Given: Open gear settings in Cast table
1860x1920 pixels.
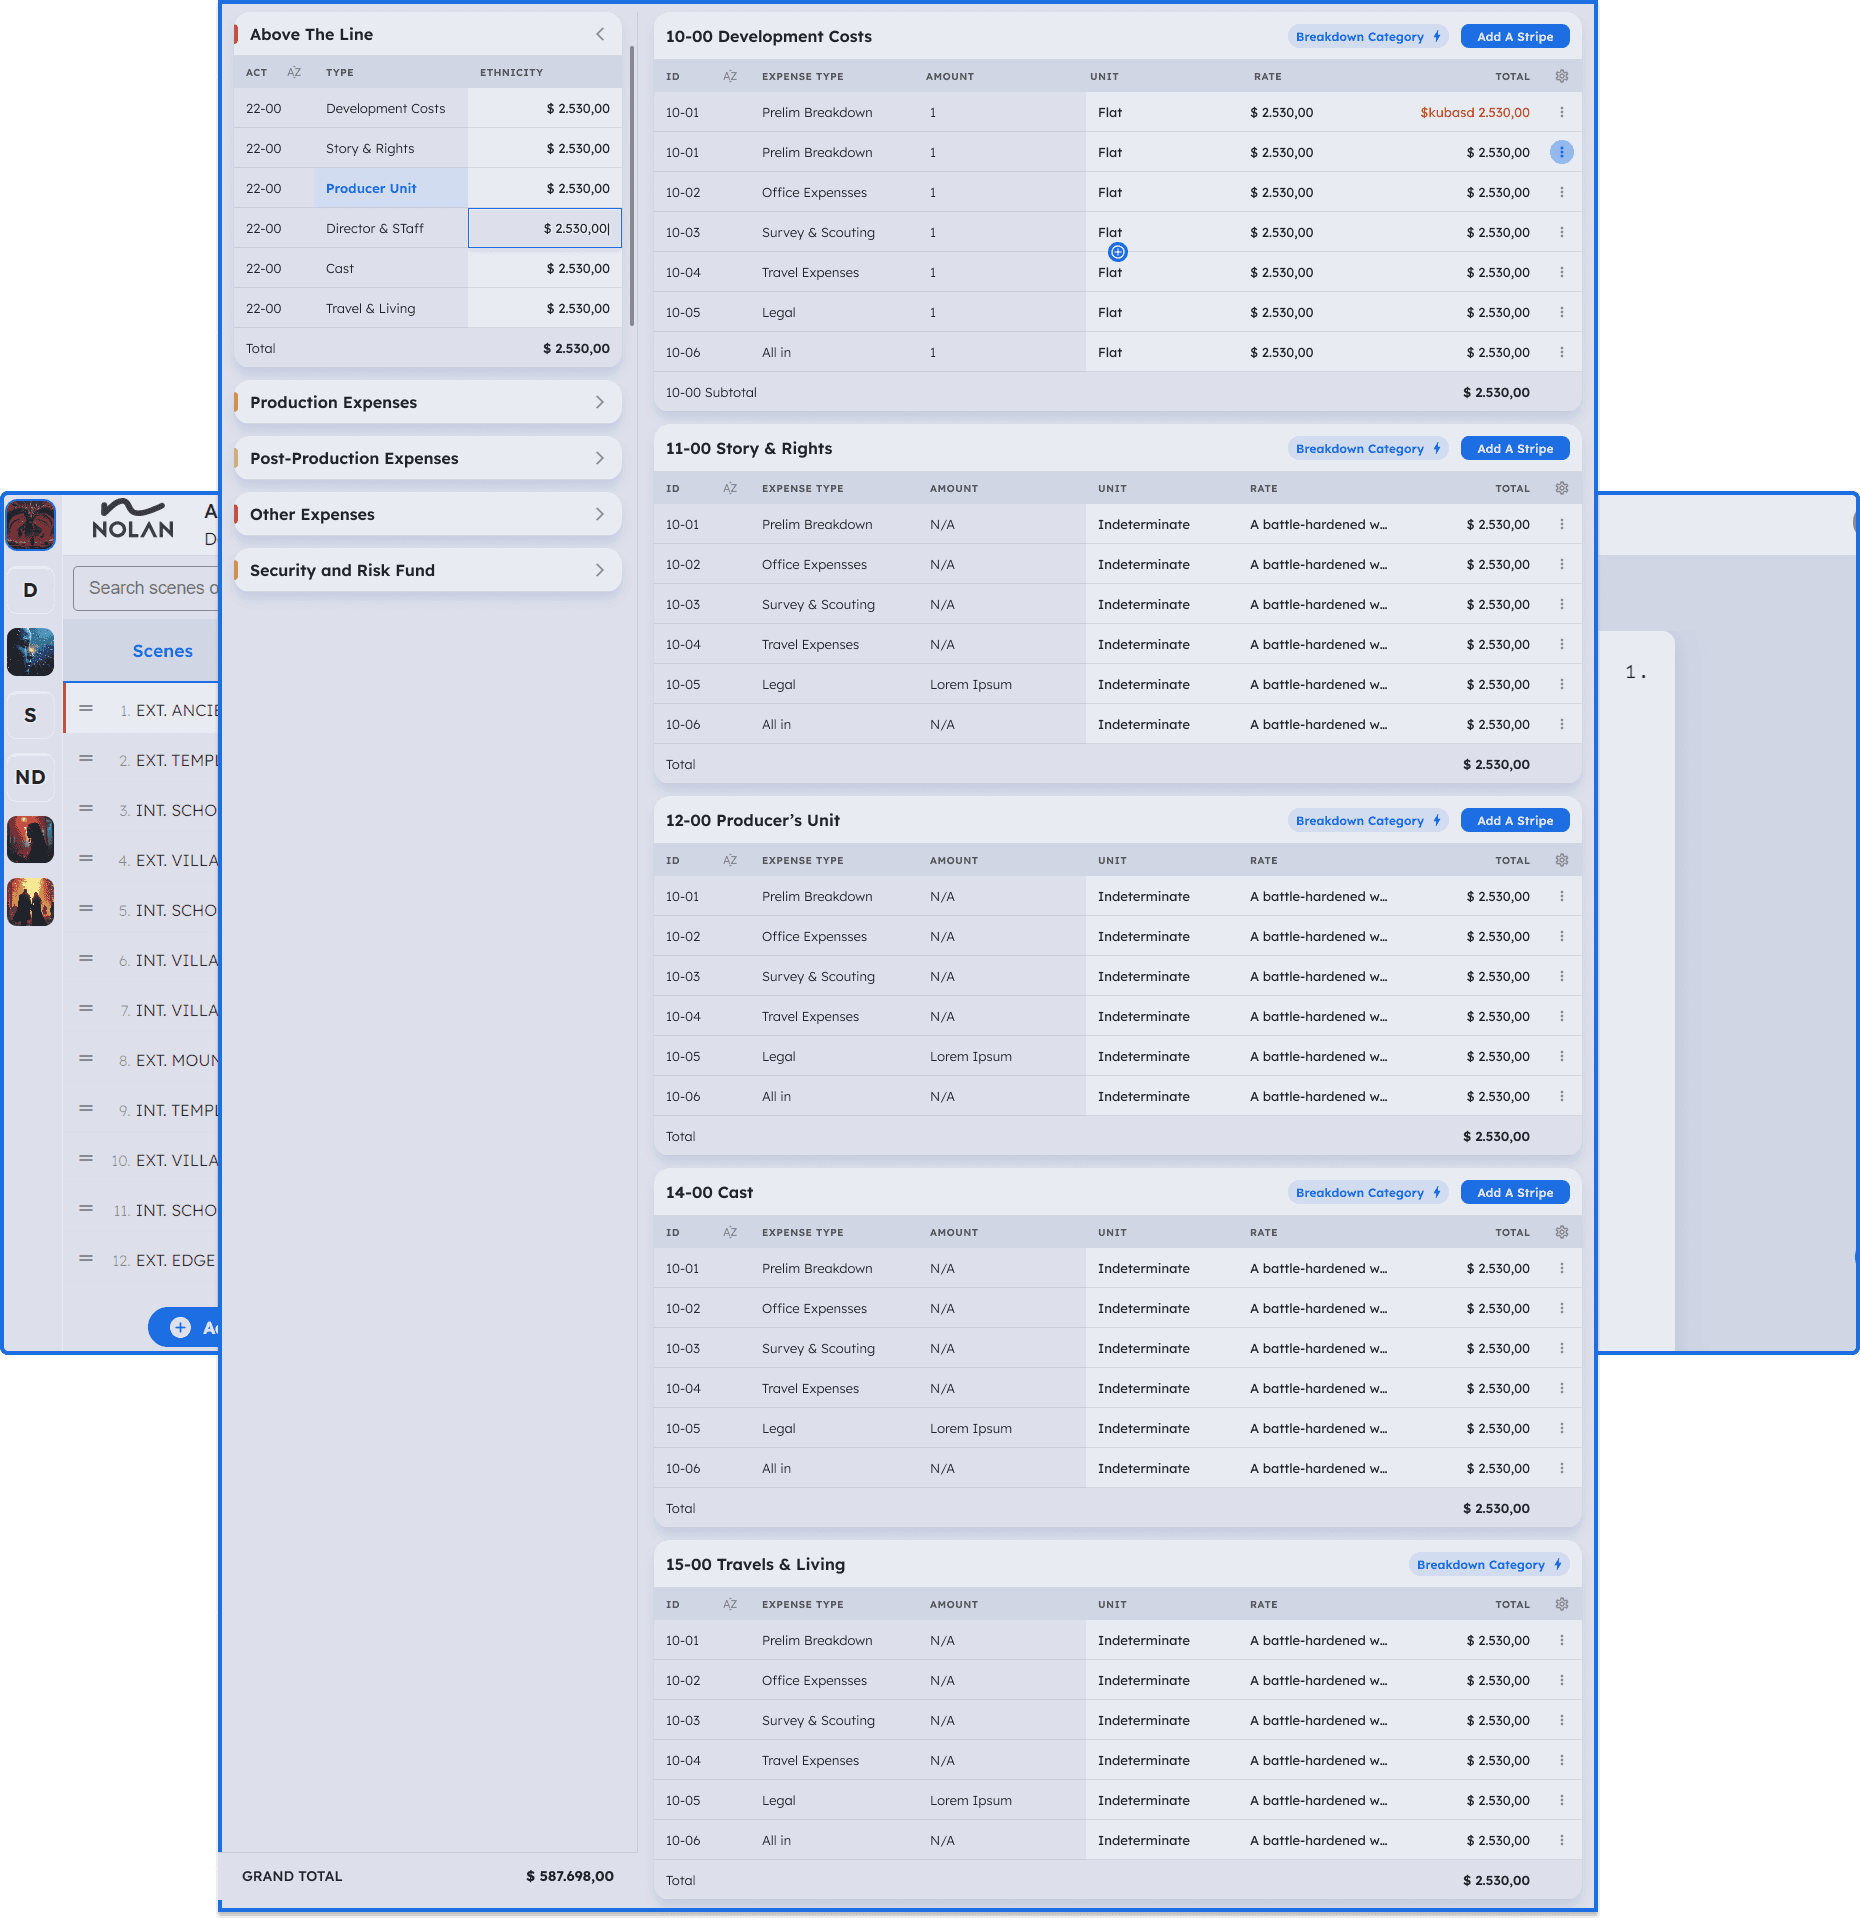Looking at the screenshot, I should [x=1562, y=1232].
